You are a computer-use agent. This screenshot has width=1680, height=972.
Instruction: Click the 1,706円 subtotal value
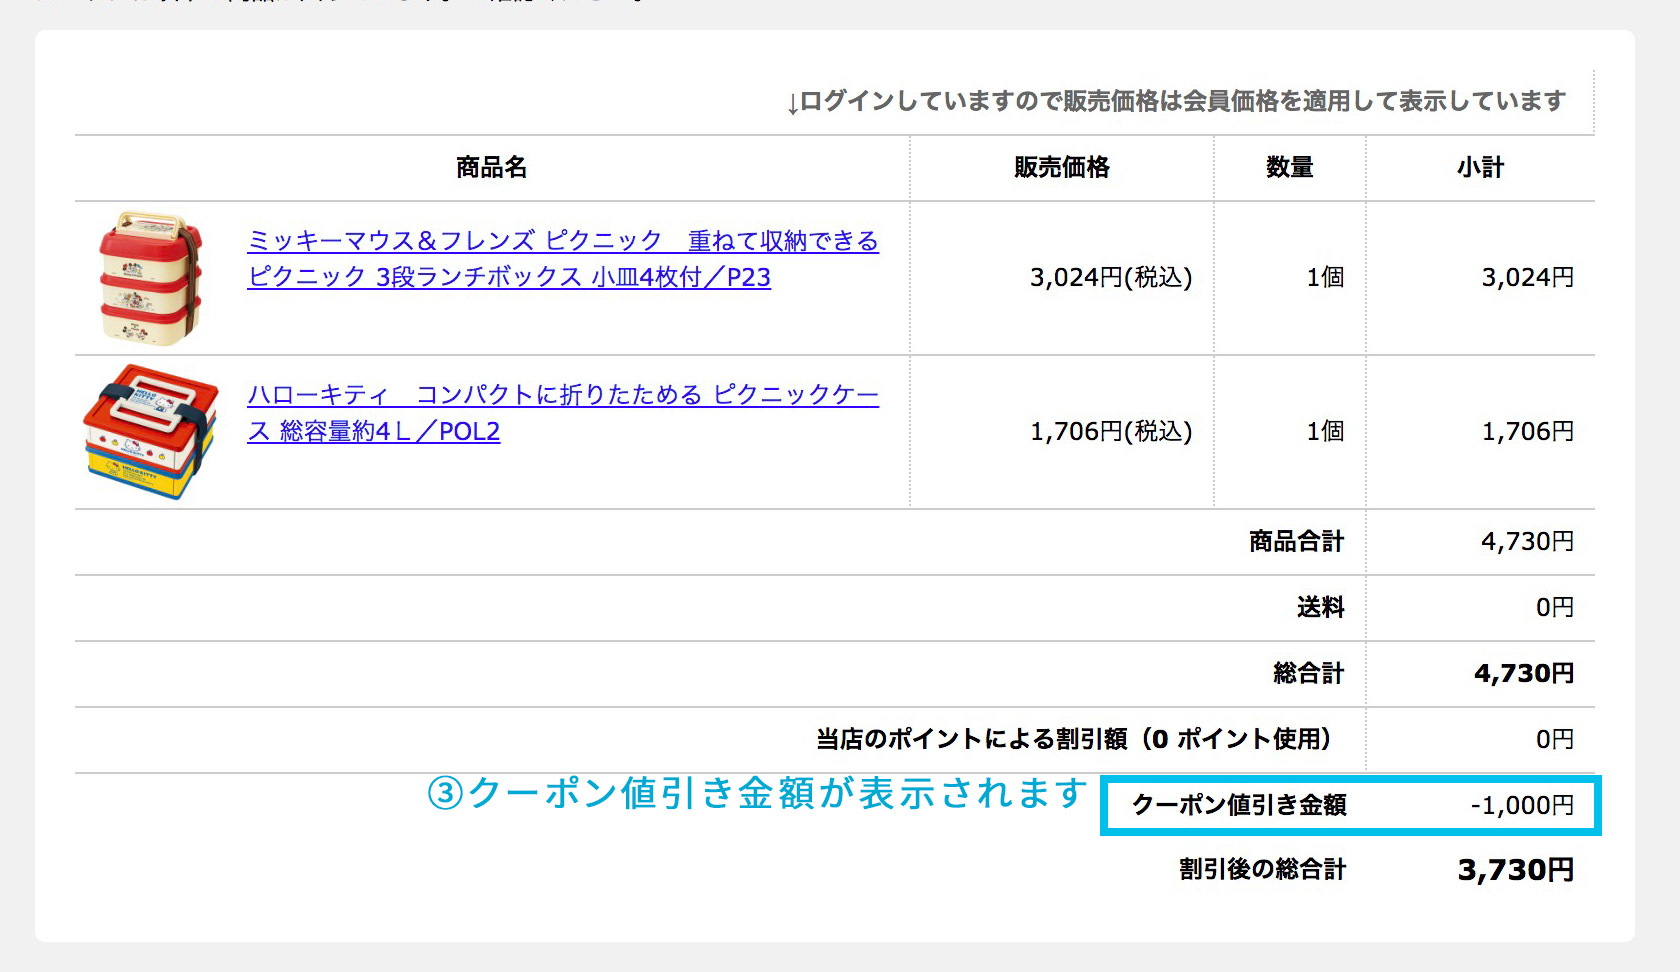(1528, 431)
